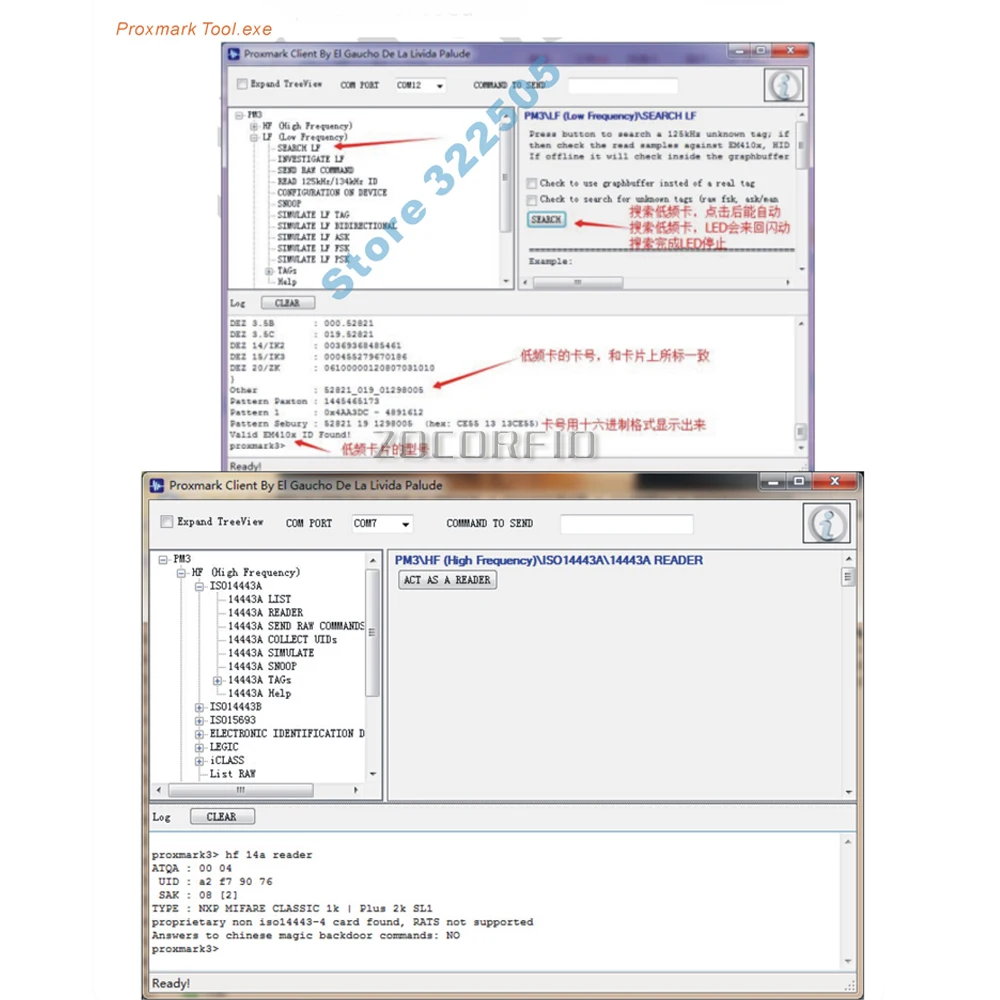1000x1000 pixels.
Task: Click the app icon in the lower window title bar
Action: click(x=157, y=485)
